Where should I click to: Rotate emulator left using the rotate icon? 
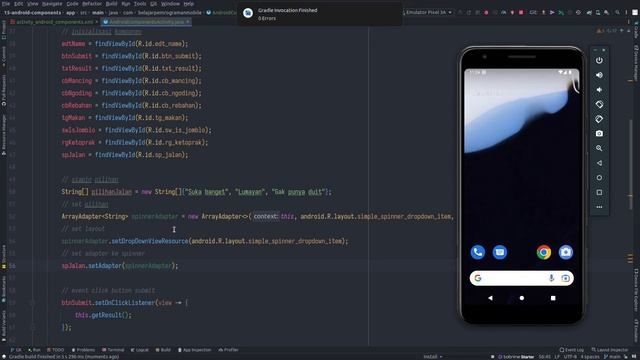[599, 104]
